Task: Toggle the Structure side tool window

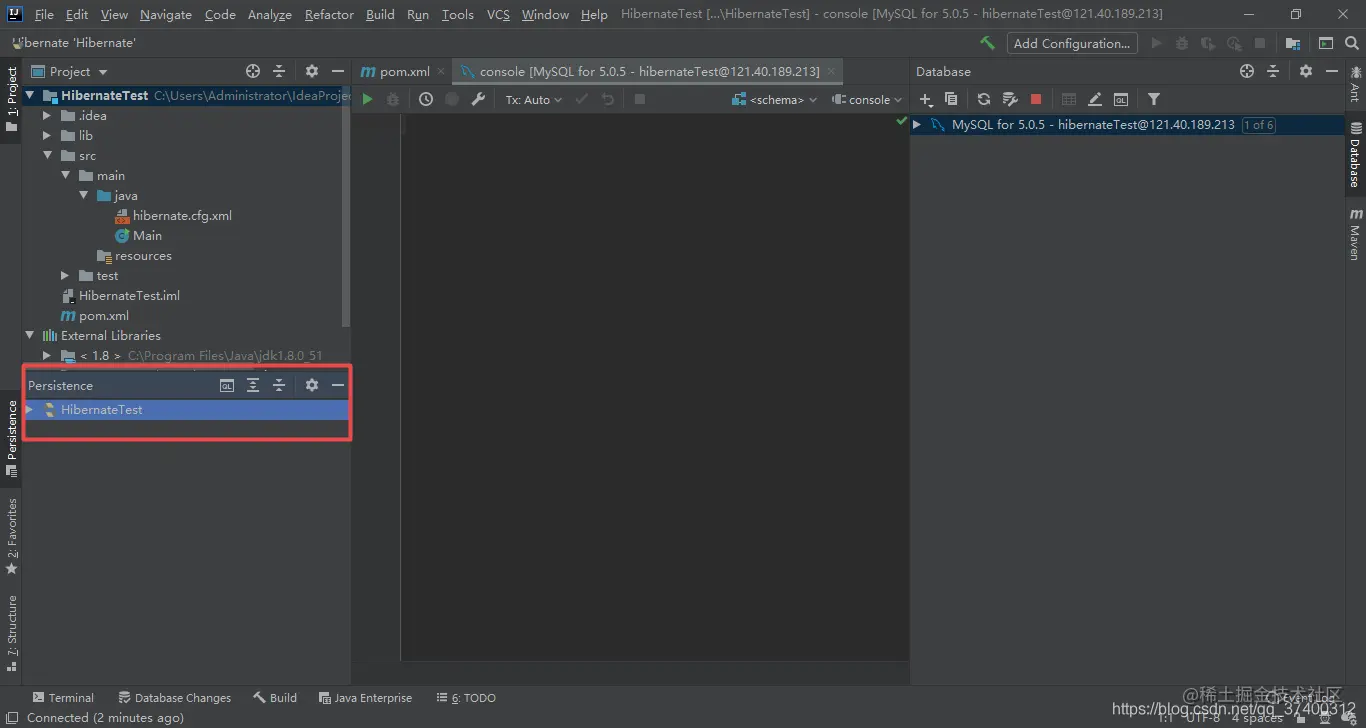Action: tap(11, 632)
